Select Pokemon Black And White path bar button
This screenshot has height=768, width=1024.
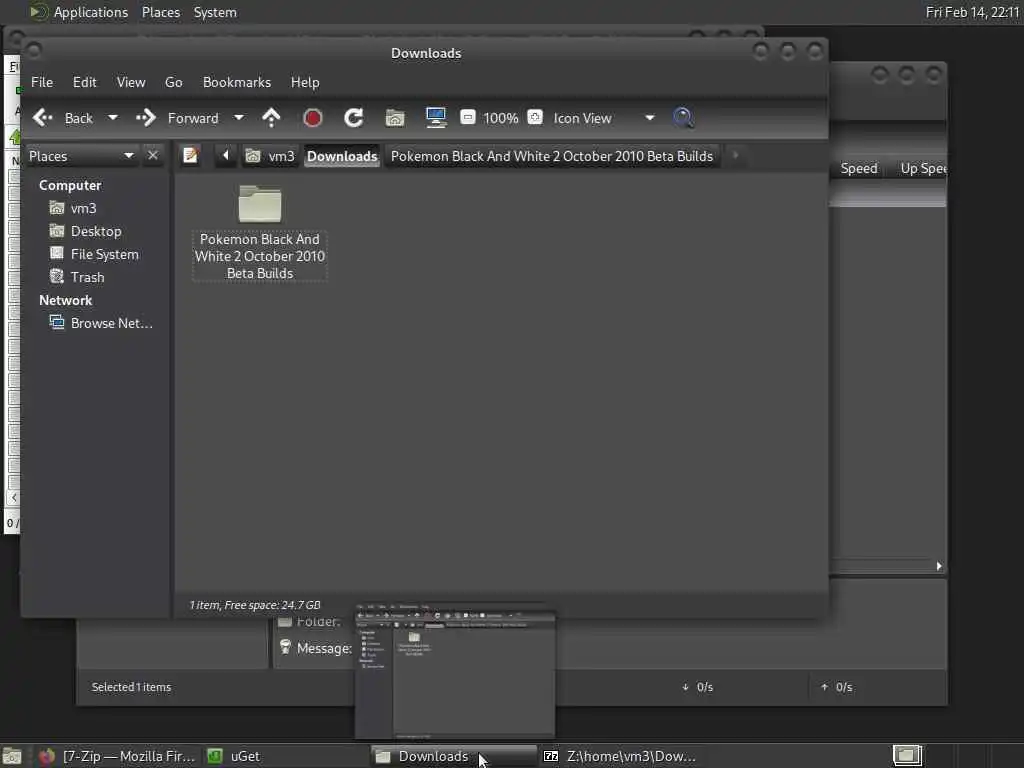click(552, 156)
